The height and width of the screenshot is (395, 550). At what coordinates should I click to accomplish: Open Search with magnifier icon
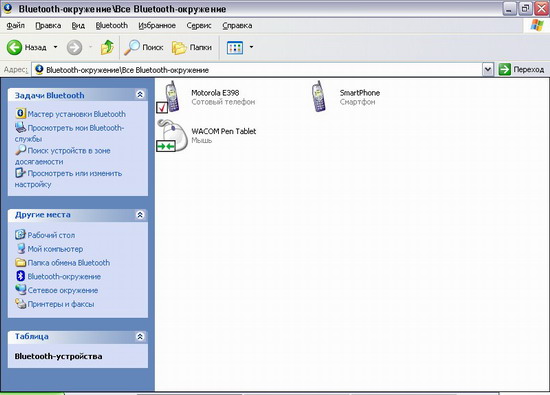pos(144,47)
